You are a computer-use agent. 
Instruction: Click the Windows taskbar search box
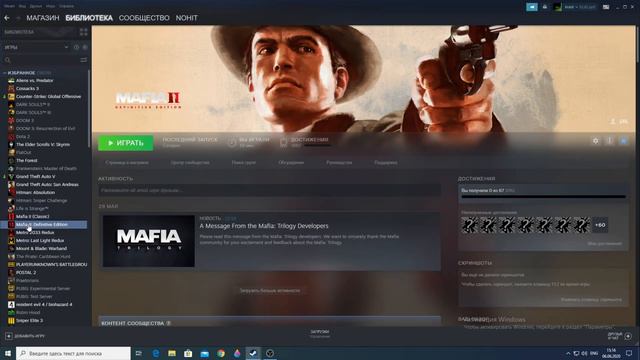click(x=73, y=353)
